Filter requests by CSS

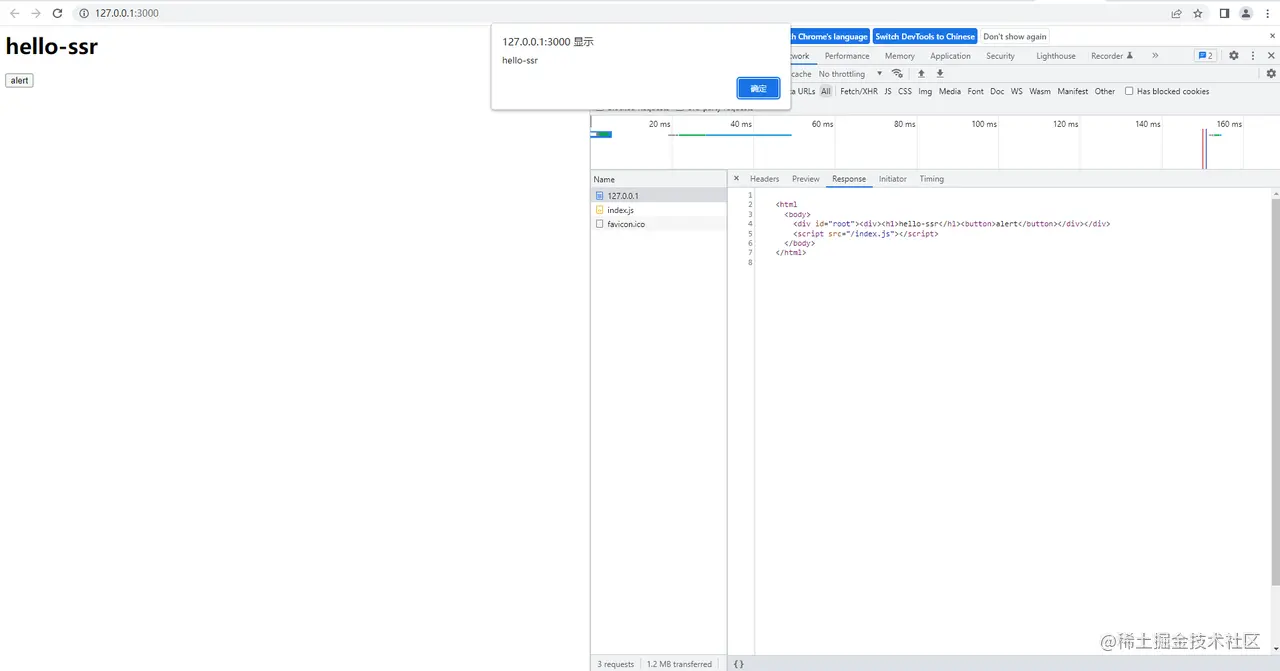click(905, 91)
